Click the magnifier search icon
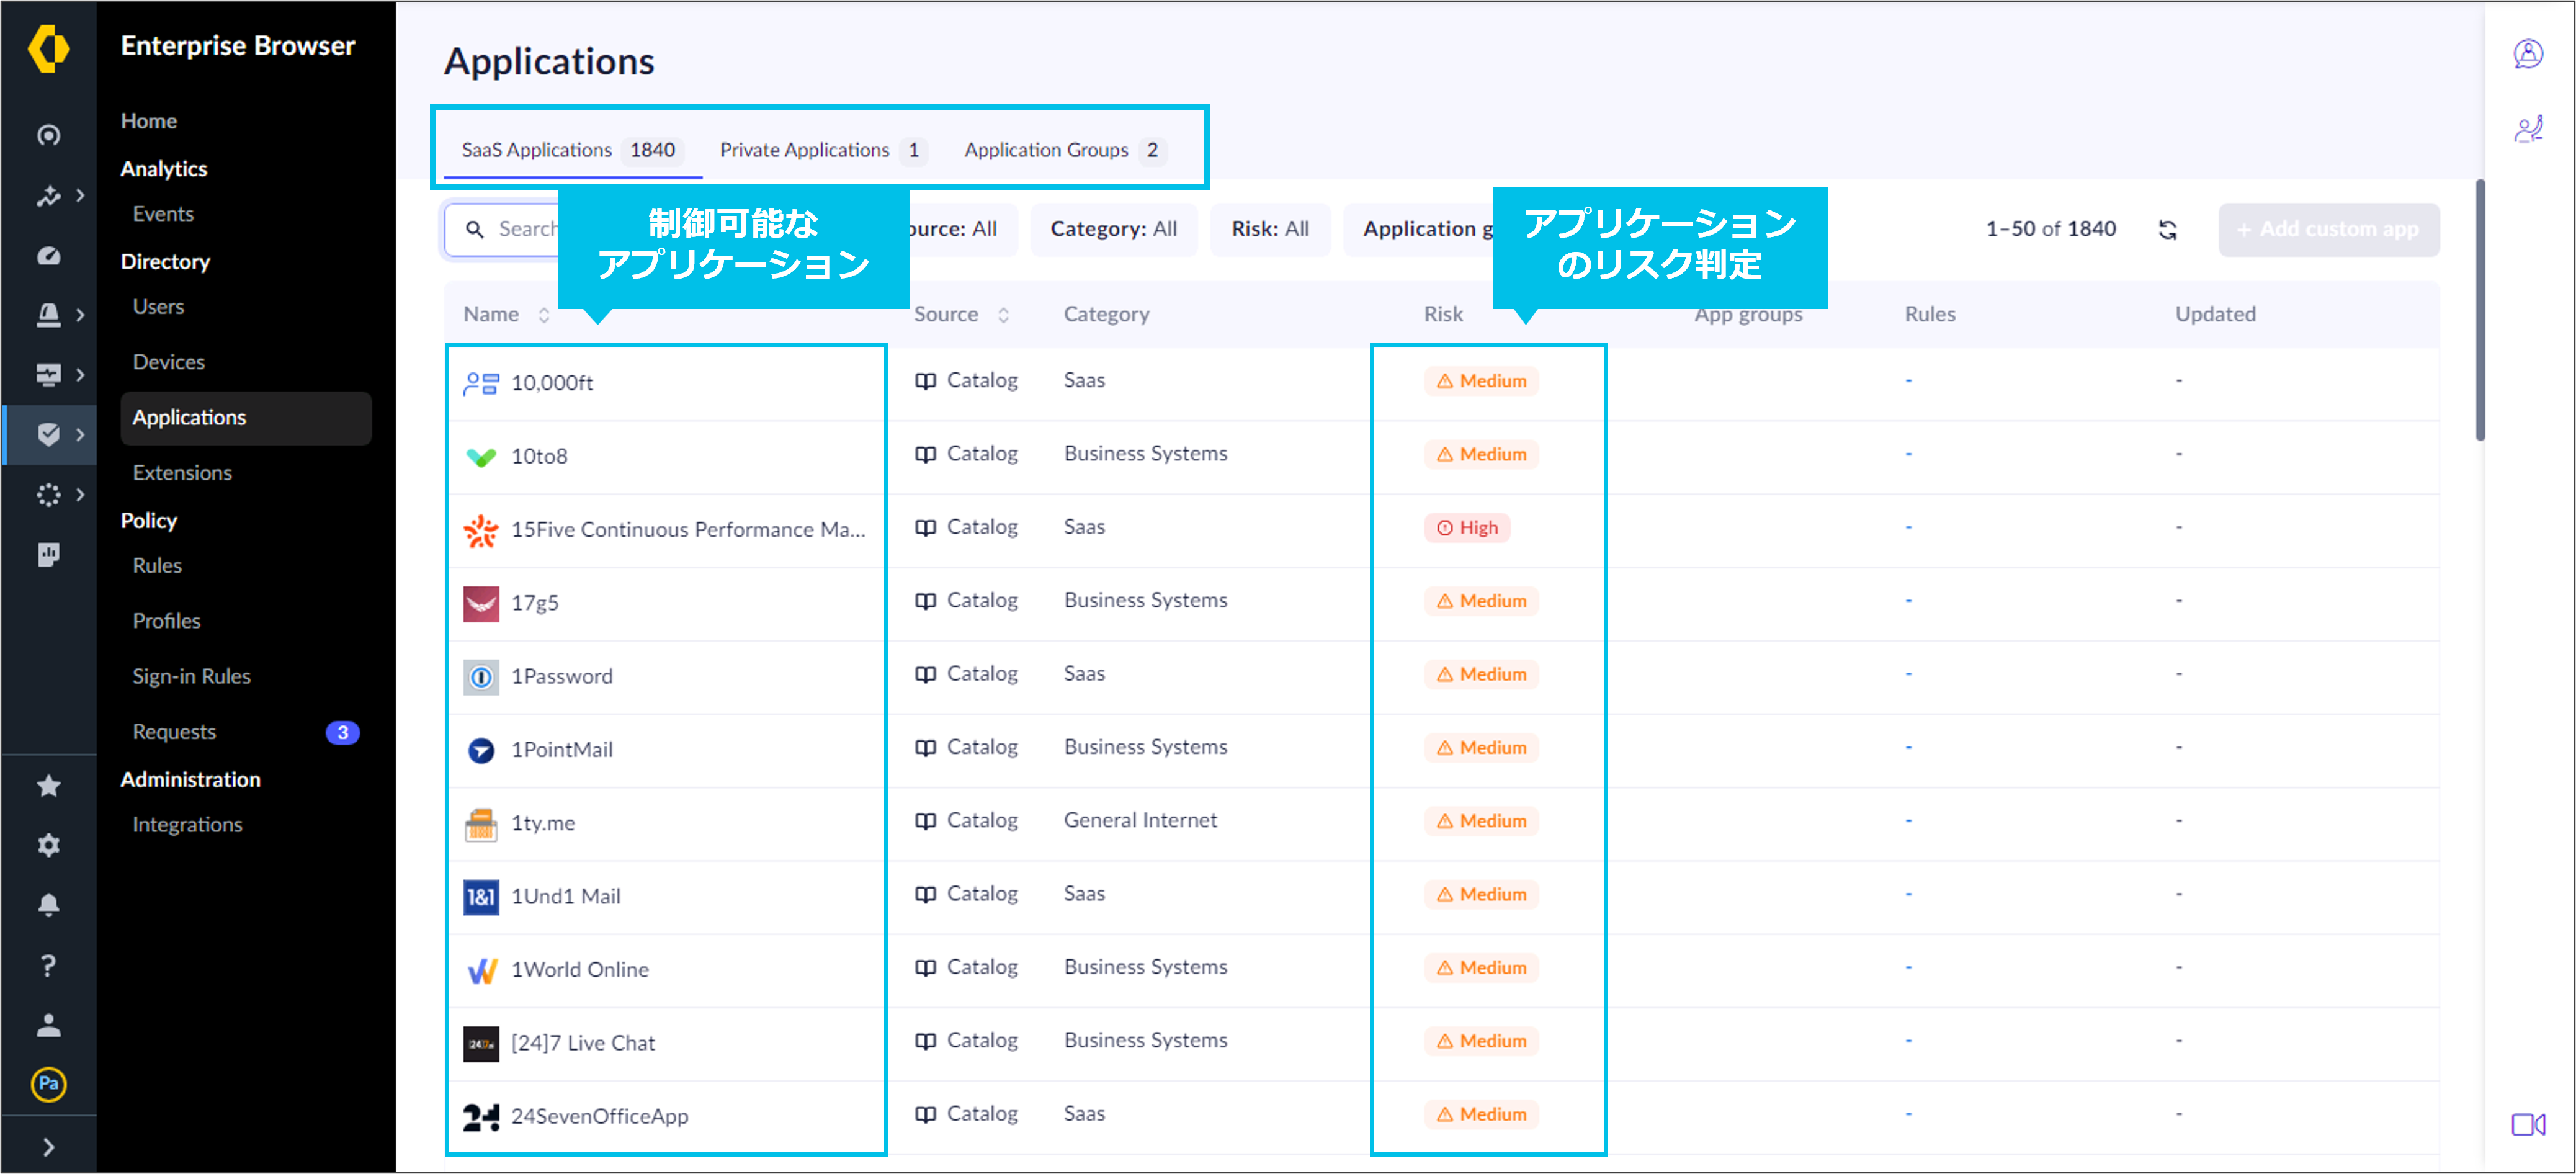This screenshot has width=2576, height=1174. pyautogui.click(x=475, y=230)
